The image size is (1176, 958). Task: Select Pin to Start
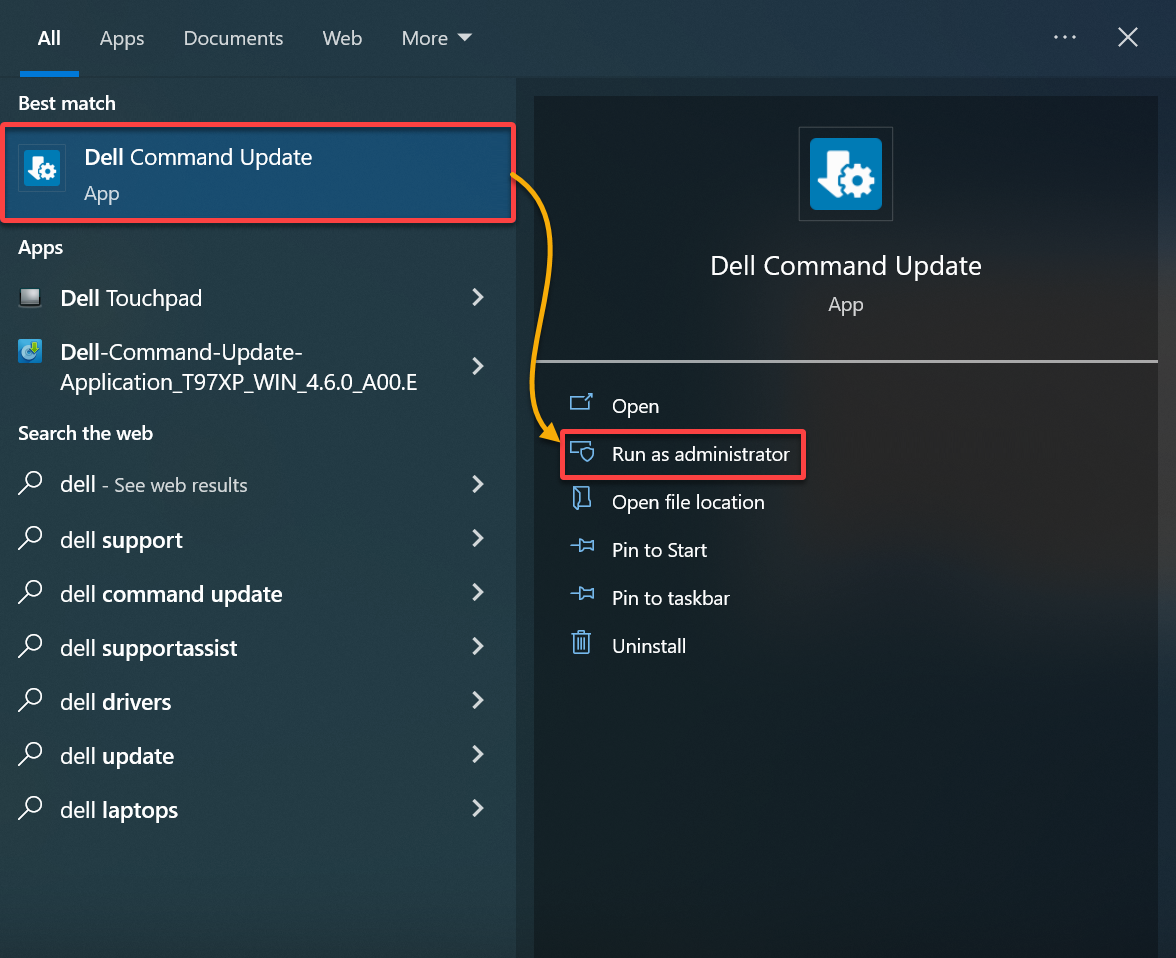pyautogui.click(x=659, y=550)
